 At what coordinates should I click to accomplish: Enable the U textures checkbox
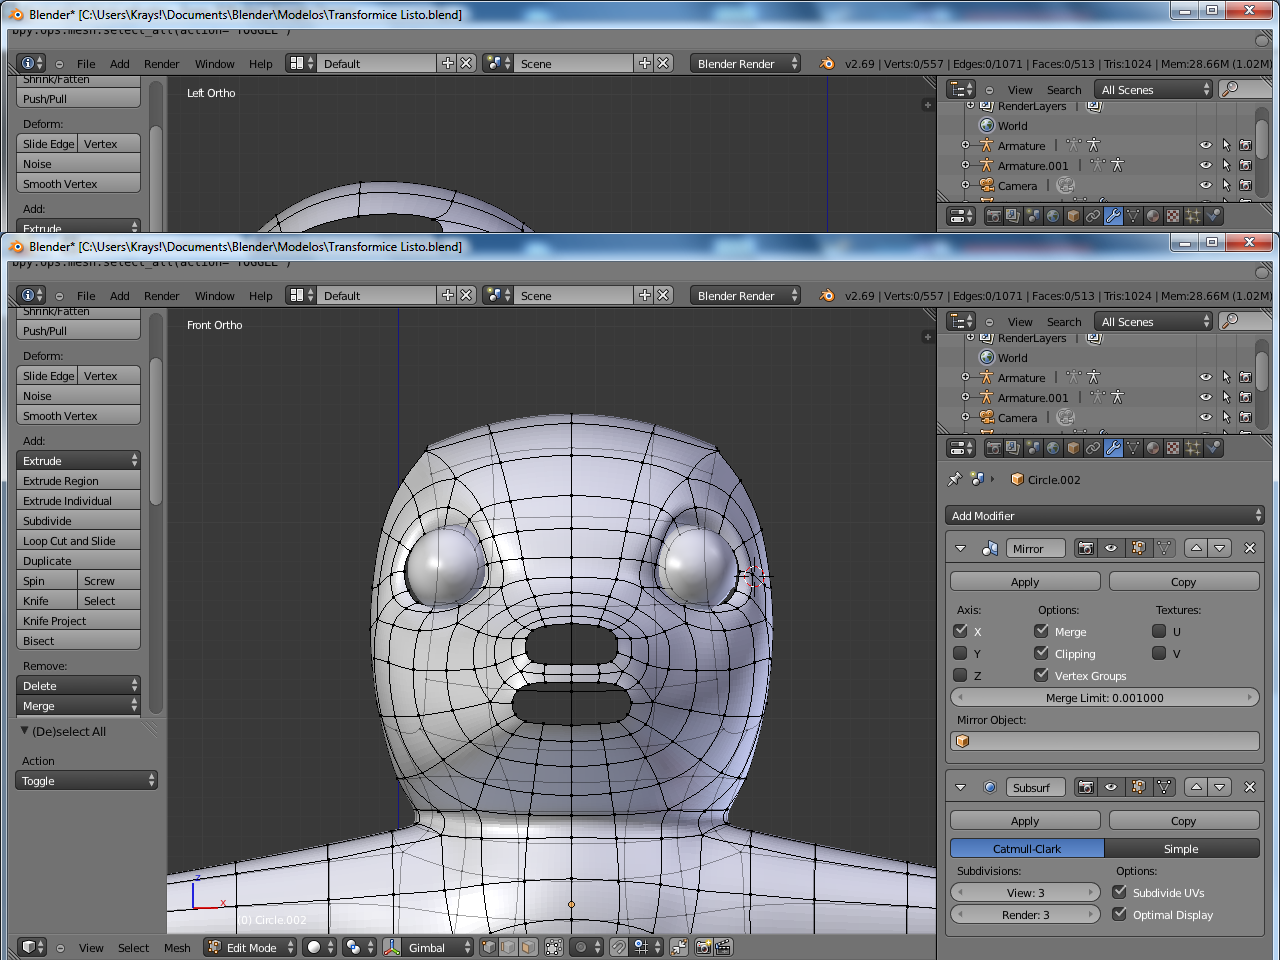1159,631
